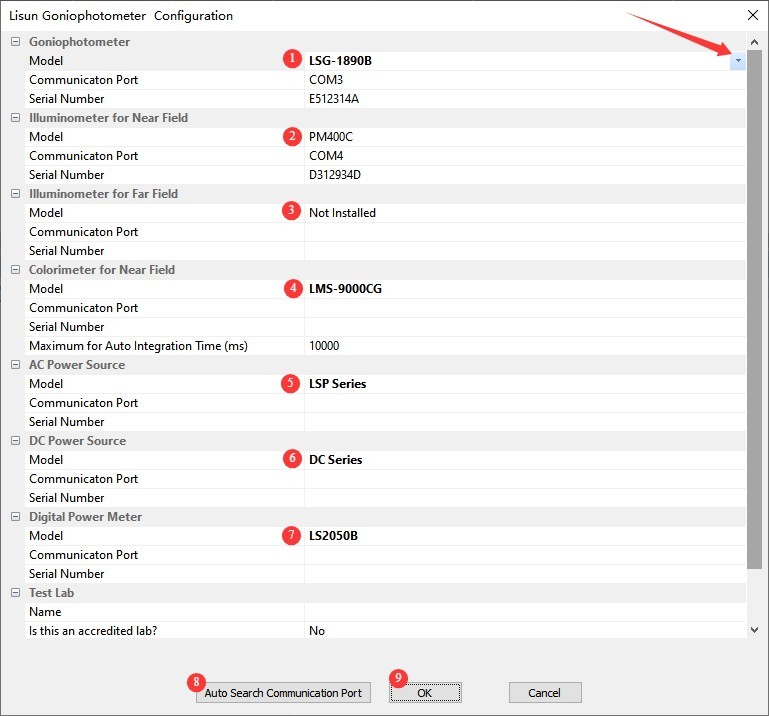Collapse the Illuminometer for Near Field section

[16, 118]
